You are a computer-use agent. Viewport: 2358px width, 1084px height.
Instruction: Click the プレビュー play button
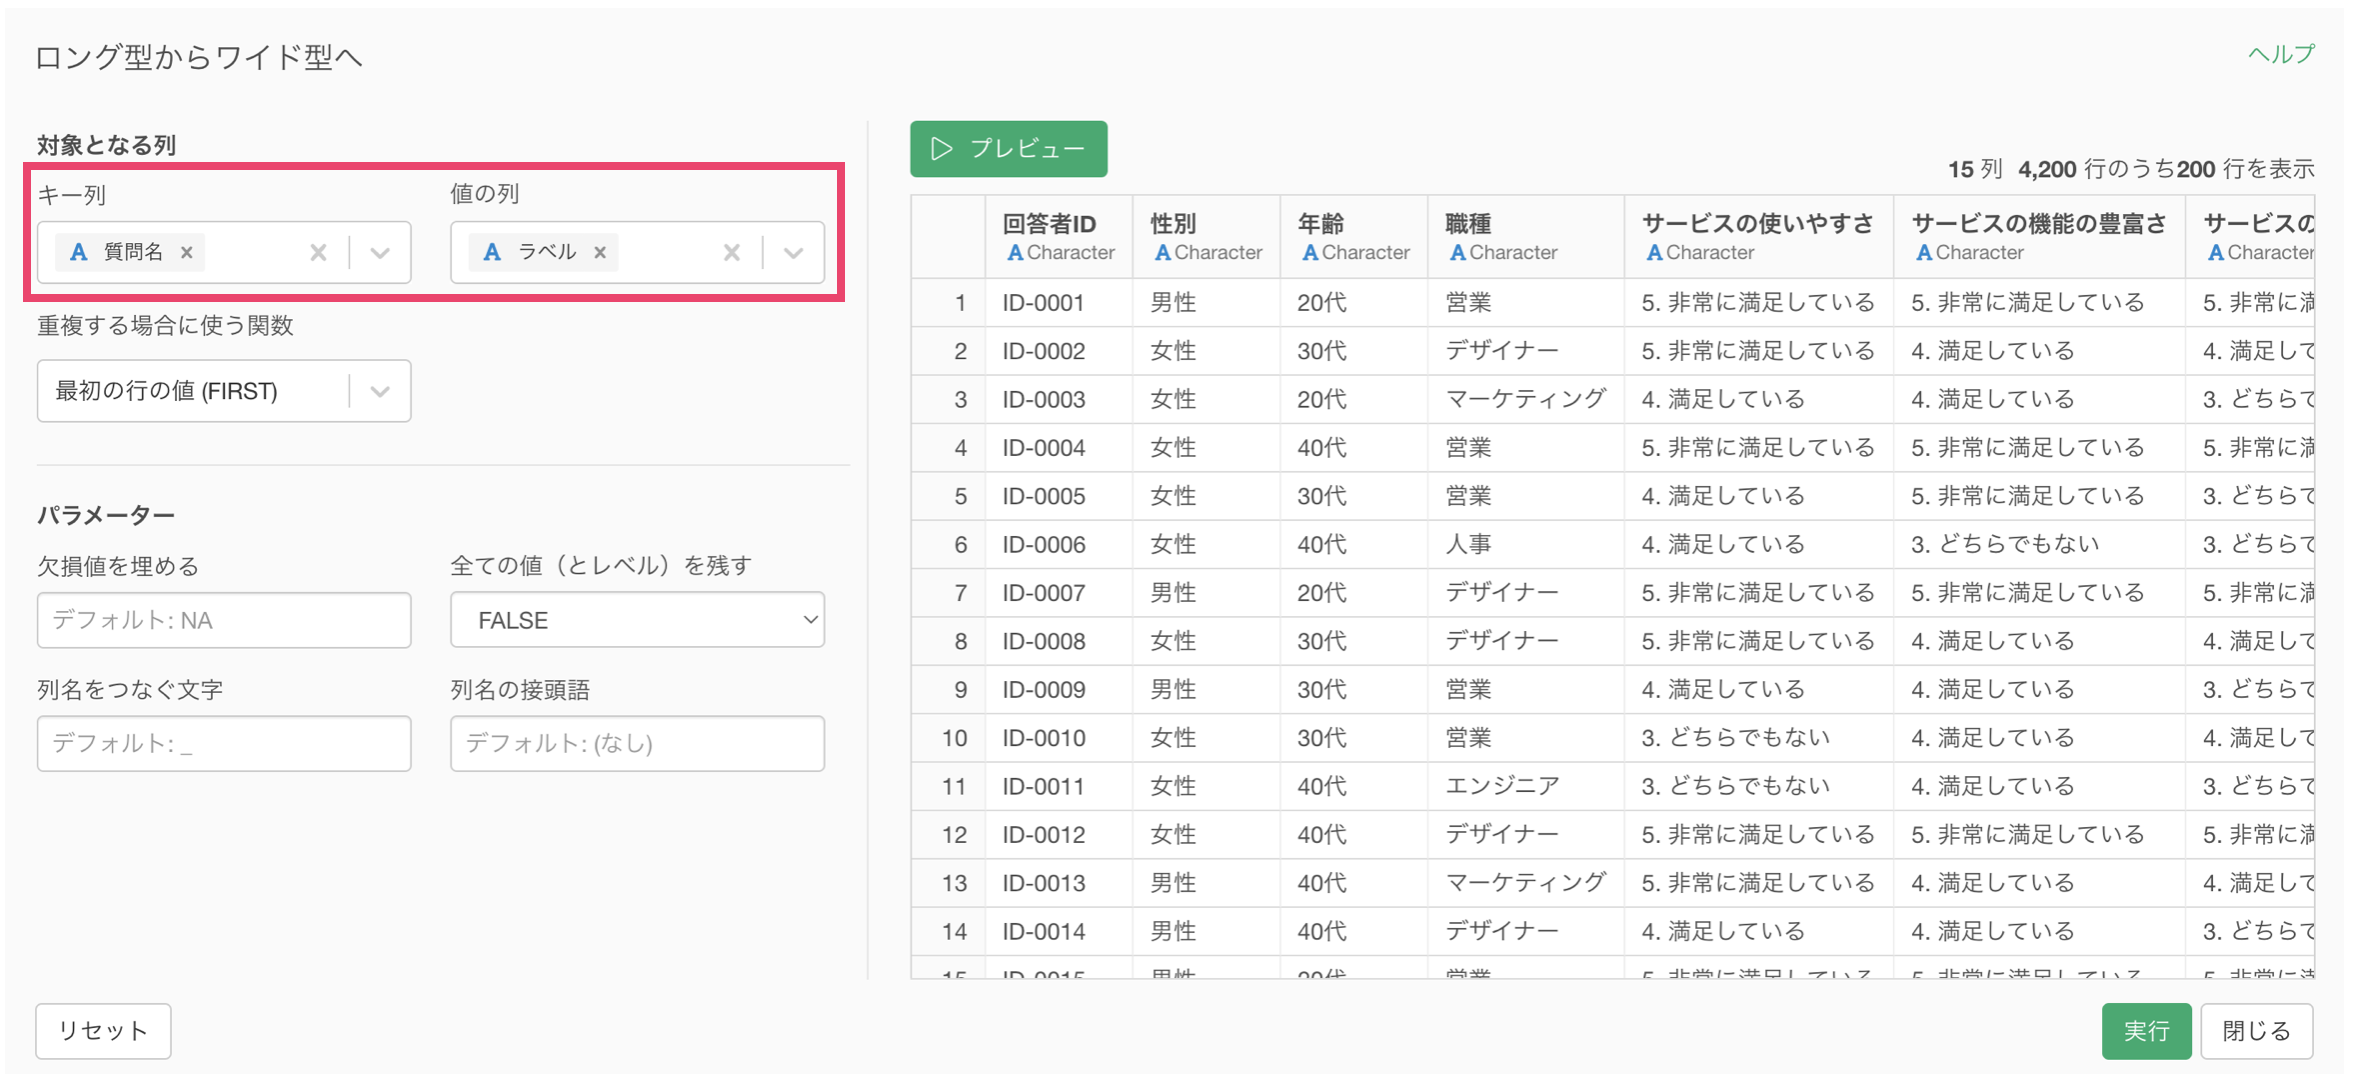tap(1008, 149)
